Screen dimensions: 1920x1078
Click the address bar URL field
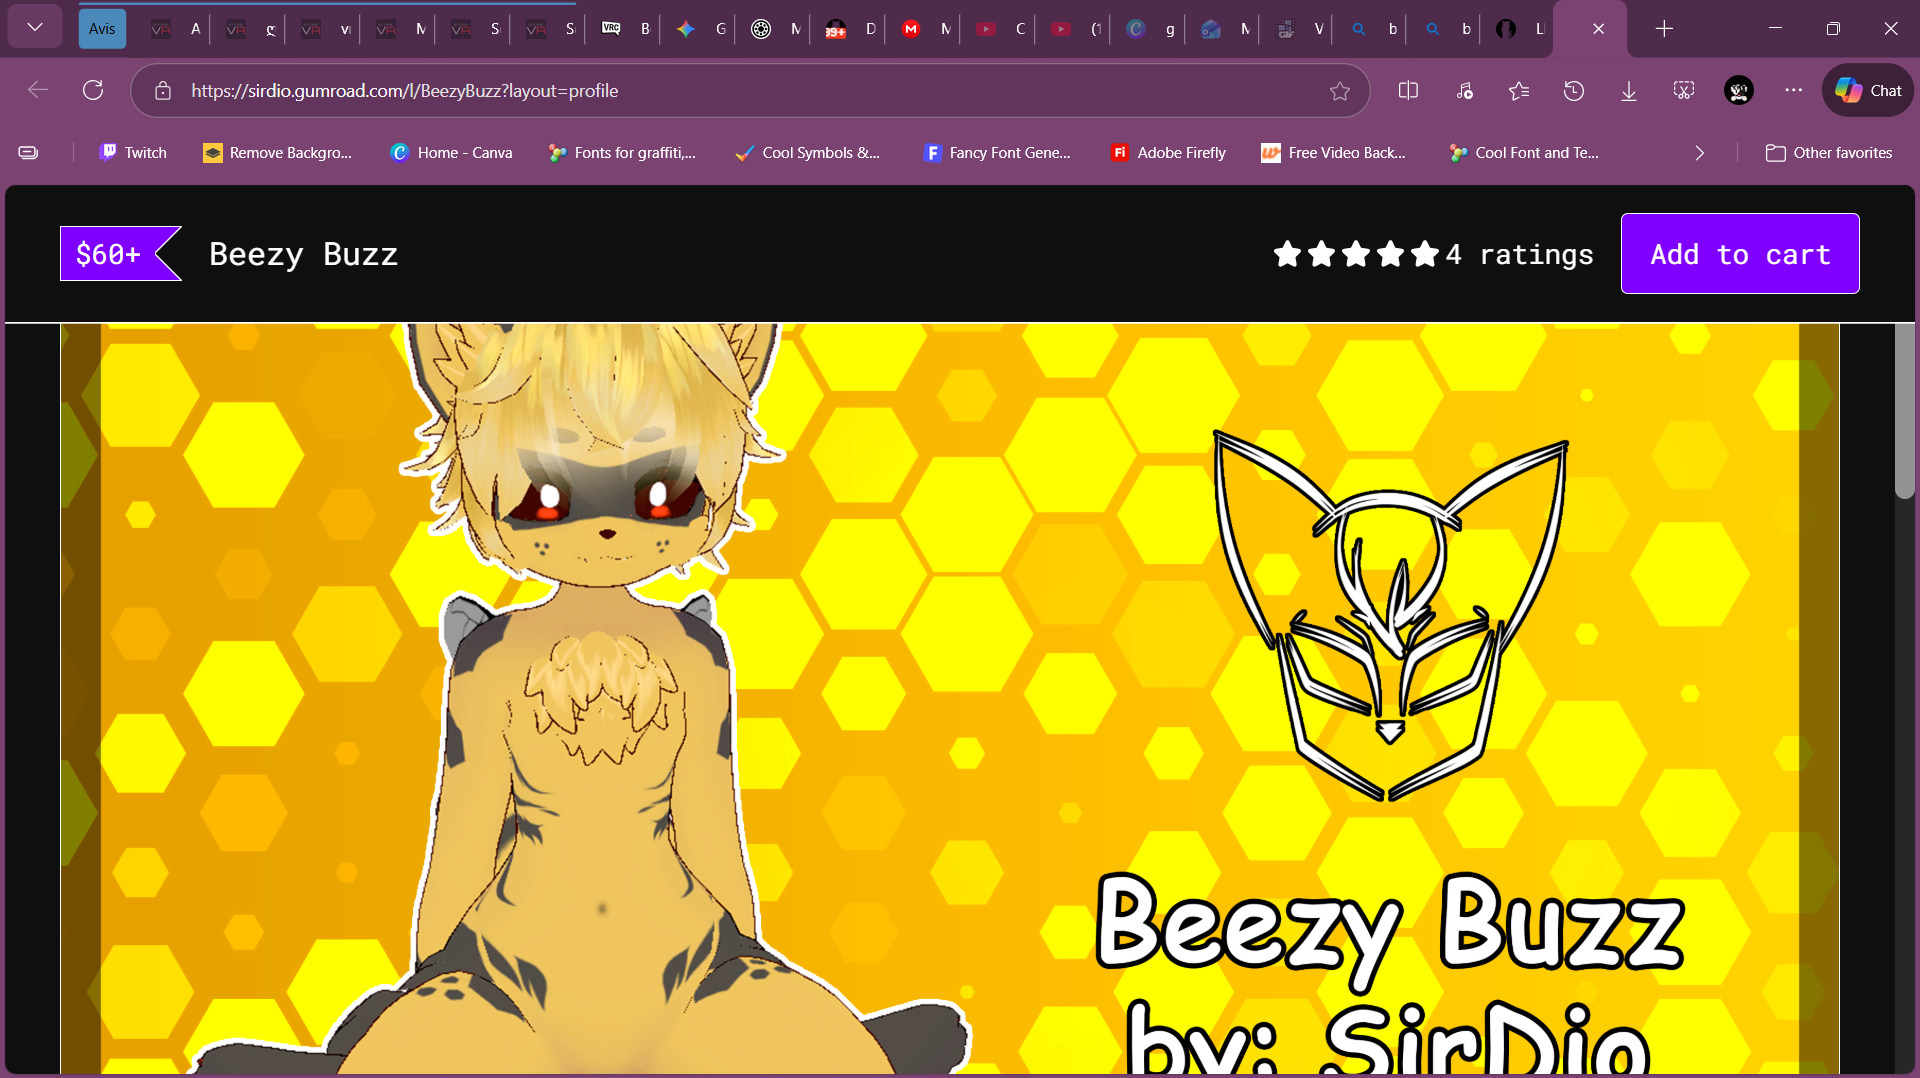coord(750,91)
